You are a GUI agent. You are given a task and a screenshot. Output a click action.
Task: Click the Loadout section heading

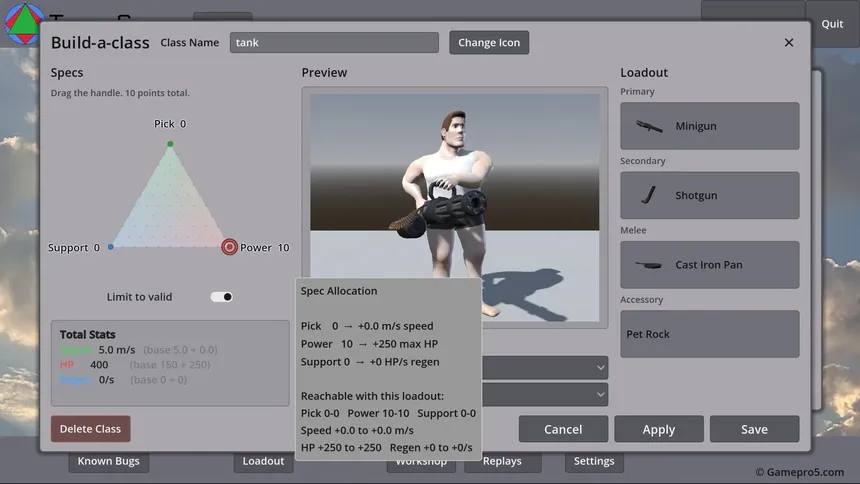tap(644, 72)
